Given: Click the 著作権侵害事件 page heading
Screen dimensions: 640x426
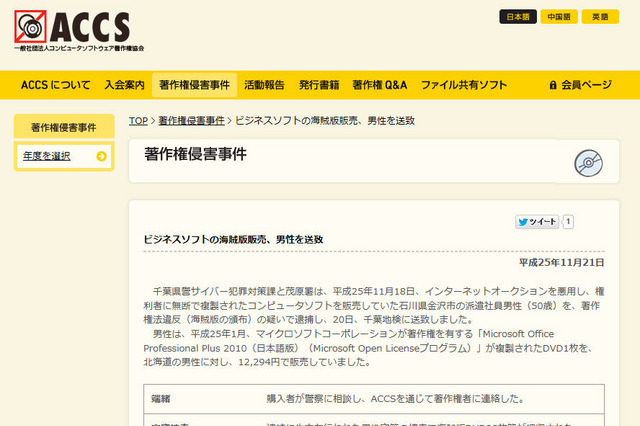Looking at the screenshot, I should [195, 154].
